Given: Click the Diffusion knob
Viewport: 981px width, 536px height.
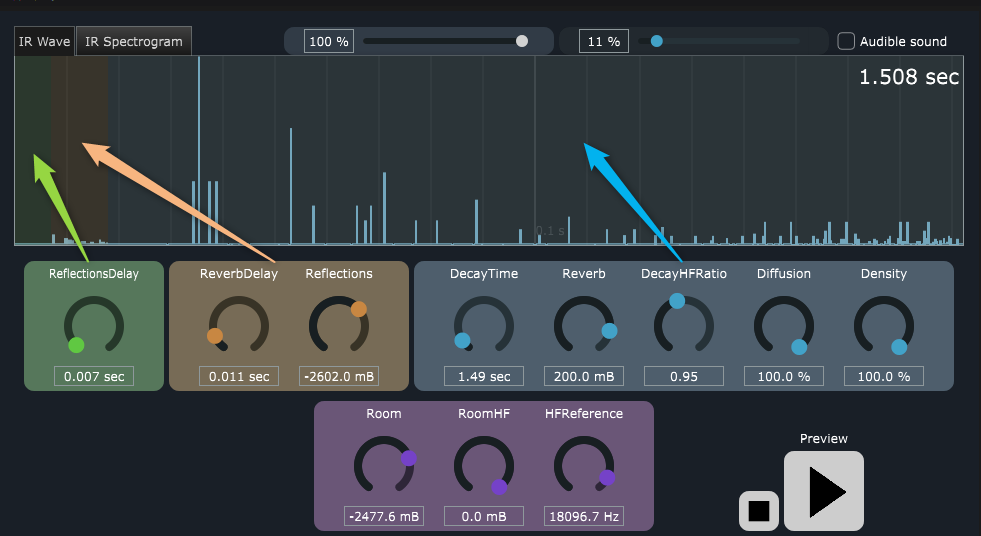Looking at the screenshot, I should coord(783,327).
